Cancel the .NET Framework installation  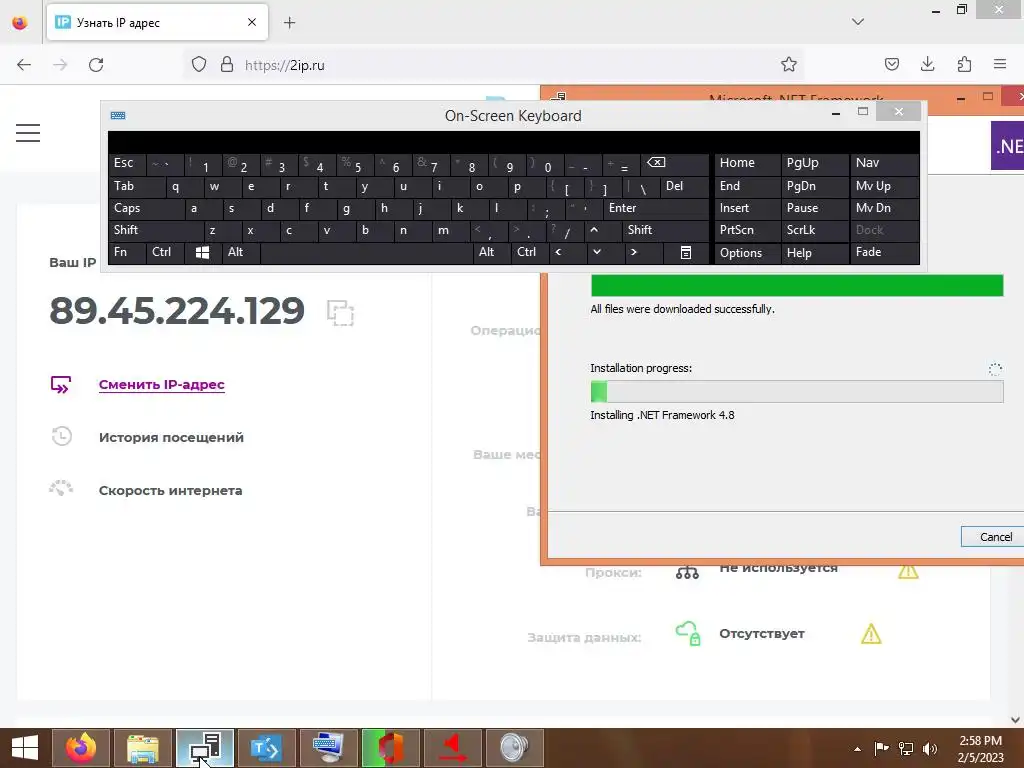pos(995,537)
